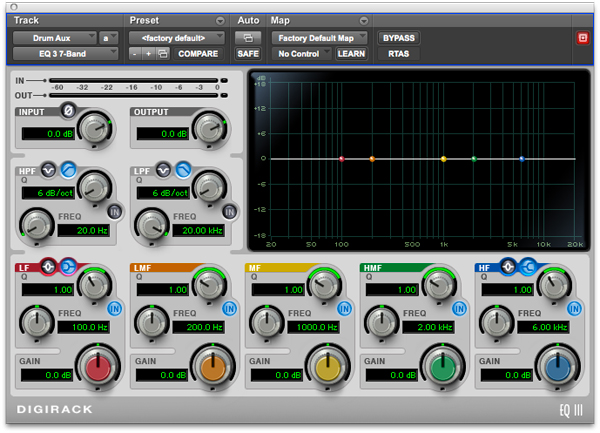Click the HF 6.00 kHz frequency field
This screenshot has height=433, width=600.
point(543,327)
